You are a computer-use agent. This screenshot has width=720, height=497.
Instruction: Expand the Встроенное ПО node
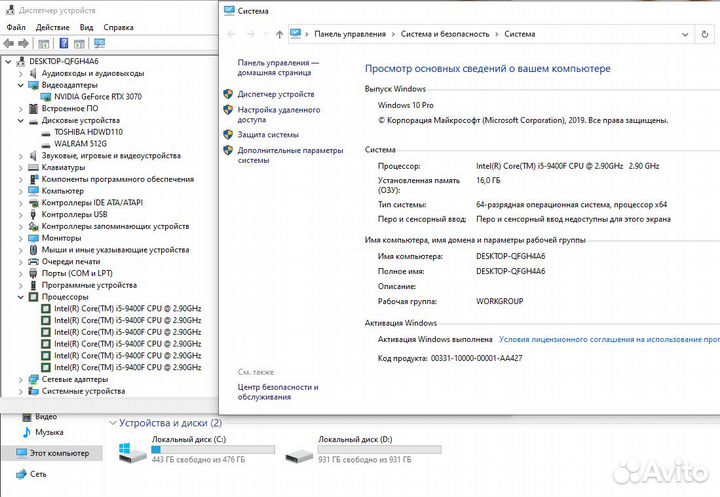coord(20,109)
